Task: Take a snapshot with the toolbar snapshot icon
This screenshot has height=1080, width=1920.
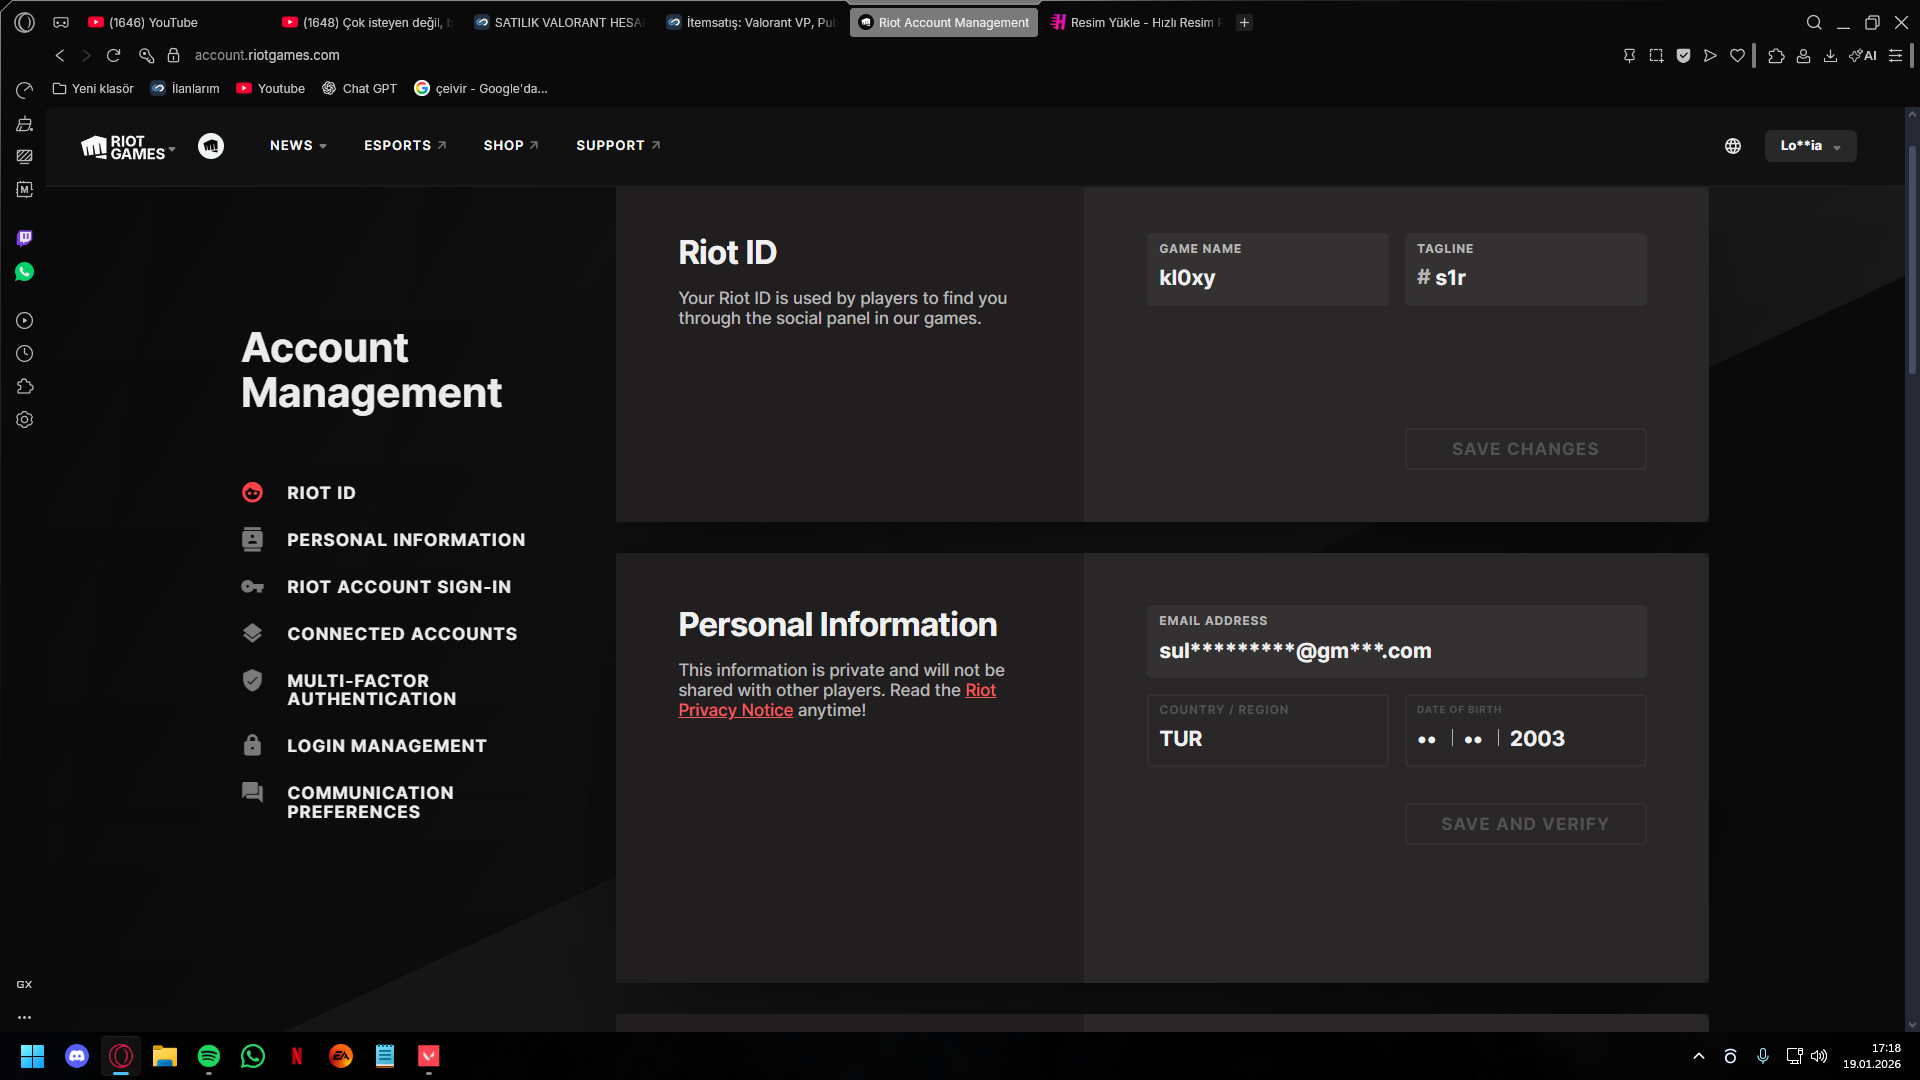Action: tap(1656, 56)
